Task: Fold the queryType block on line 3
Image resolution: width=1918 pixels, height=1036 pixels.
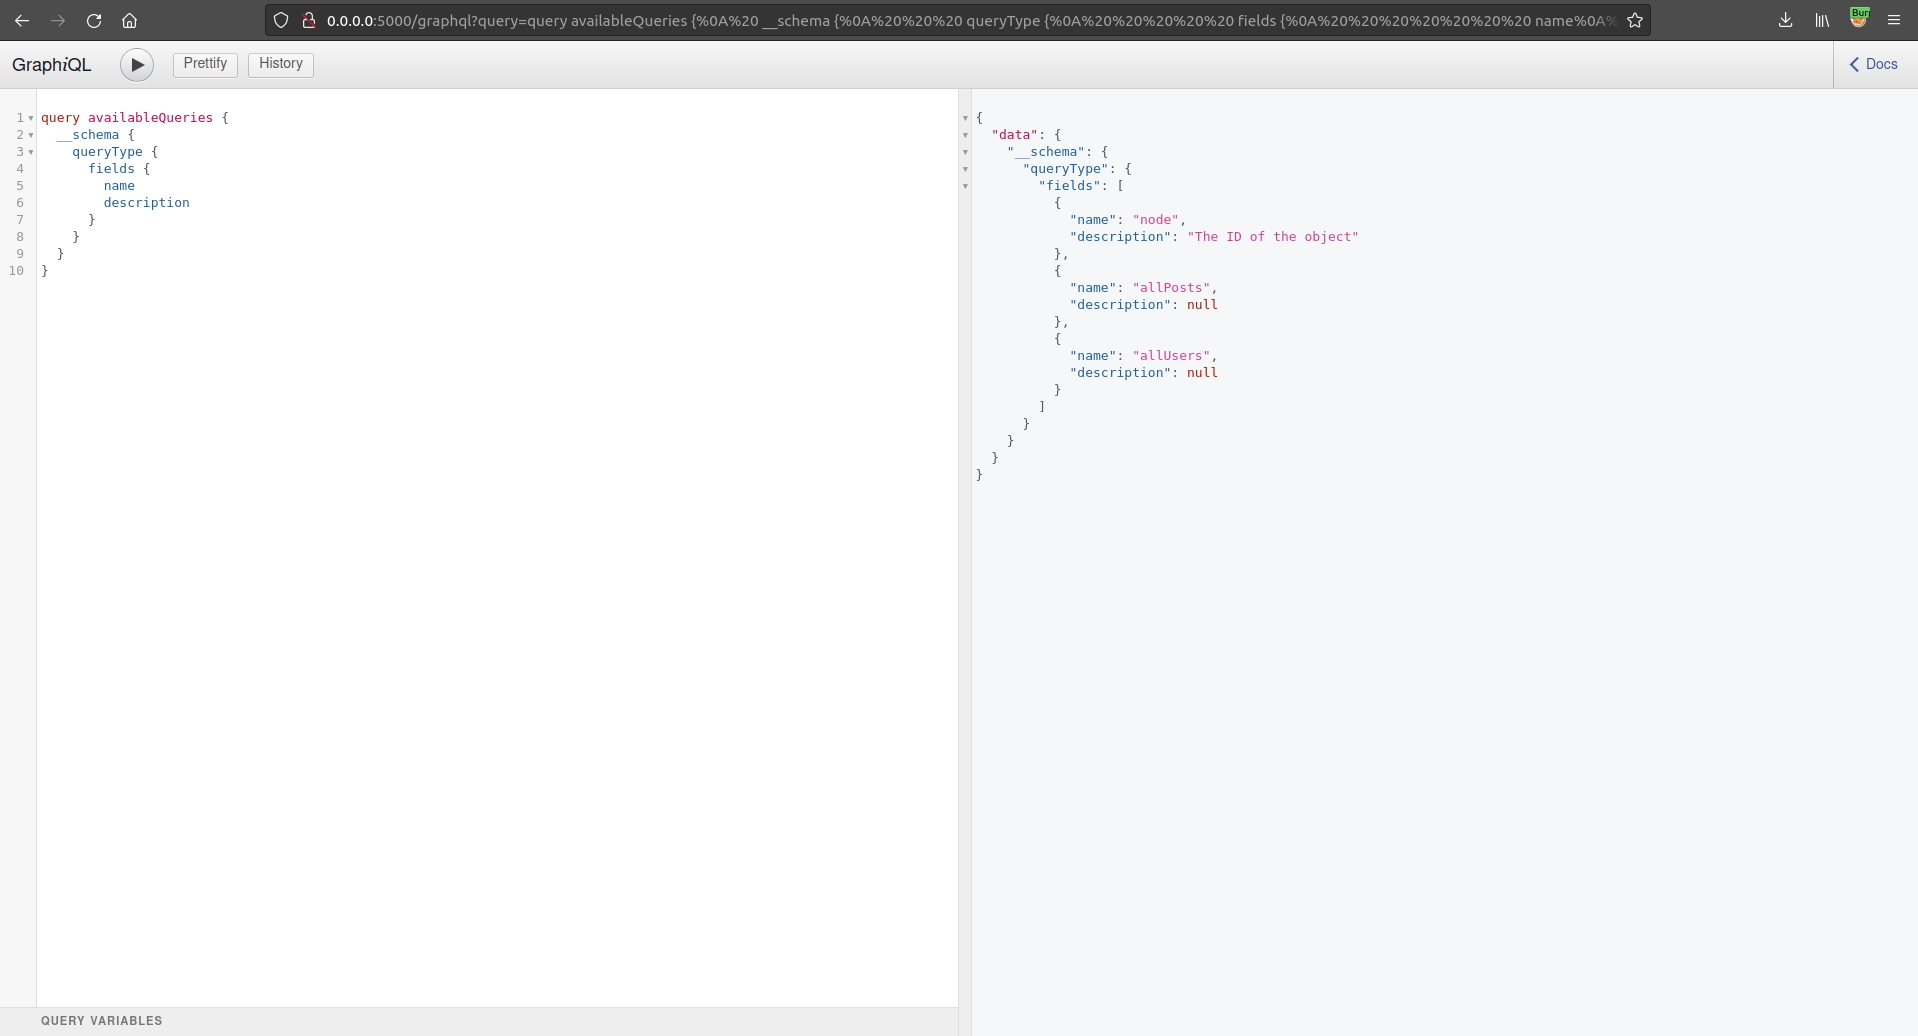Action: [31, 152]
